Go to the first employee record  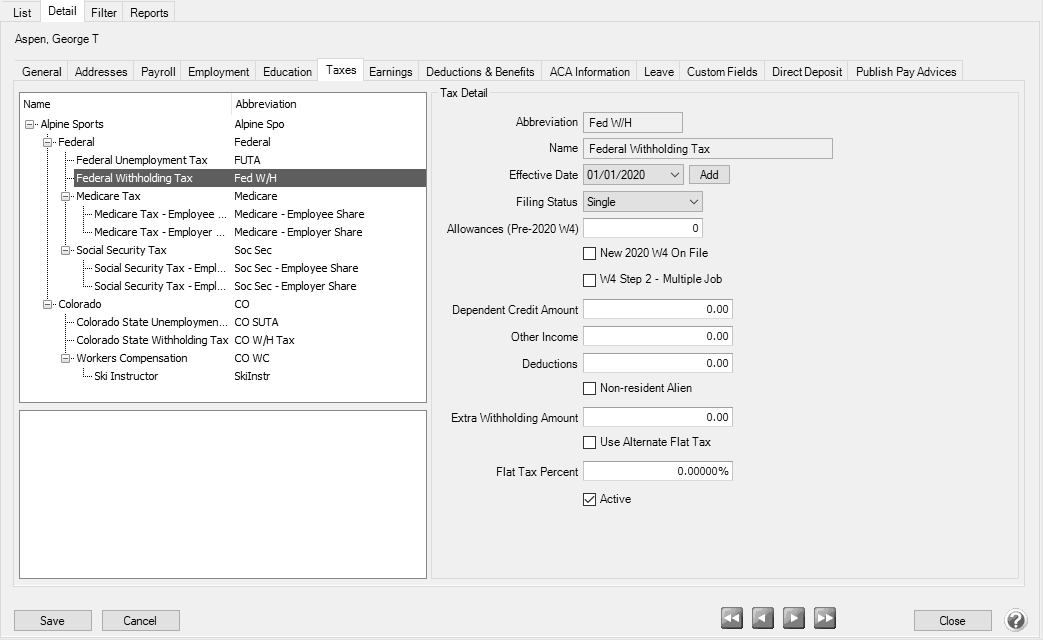[732, 618]
